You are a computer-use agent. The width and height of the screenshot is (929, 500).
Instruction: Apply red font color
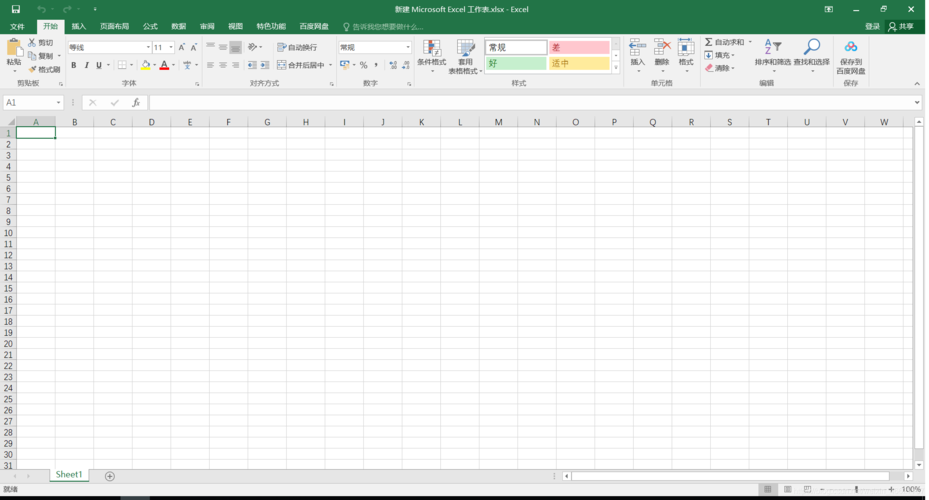coord(164,65)
